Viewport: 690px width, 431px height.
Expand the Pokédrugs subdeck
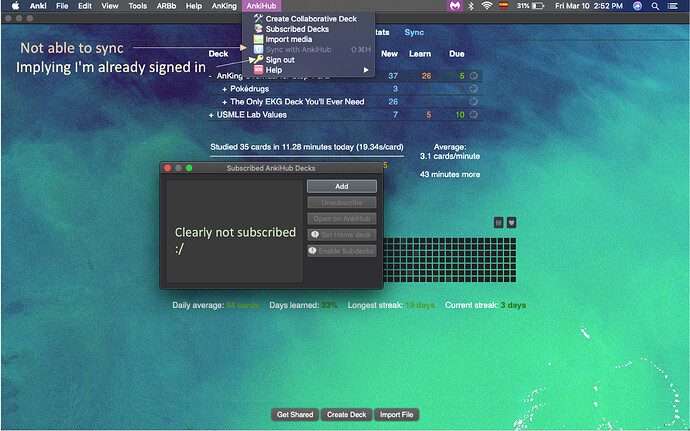point(224,89)
